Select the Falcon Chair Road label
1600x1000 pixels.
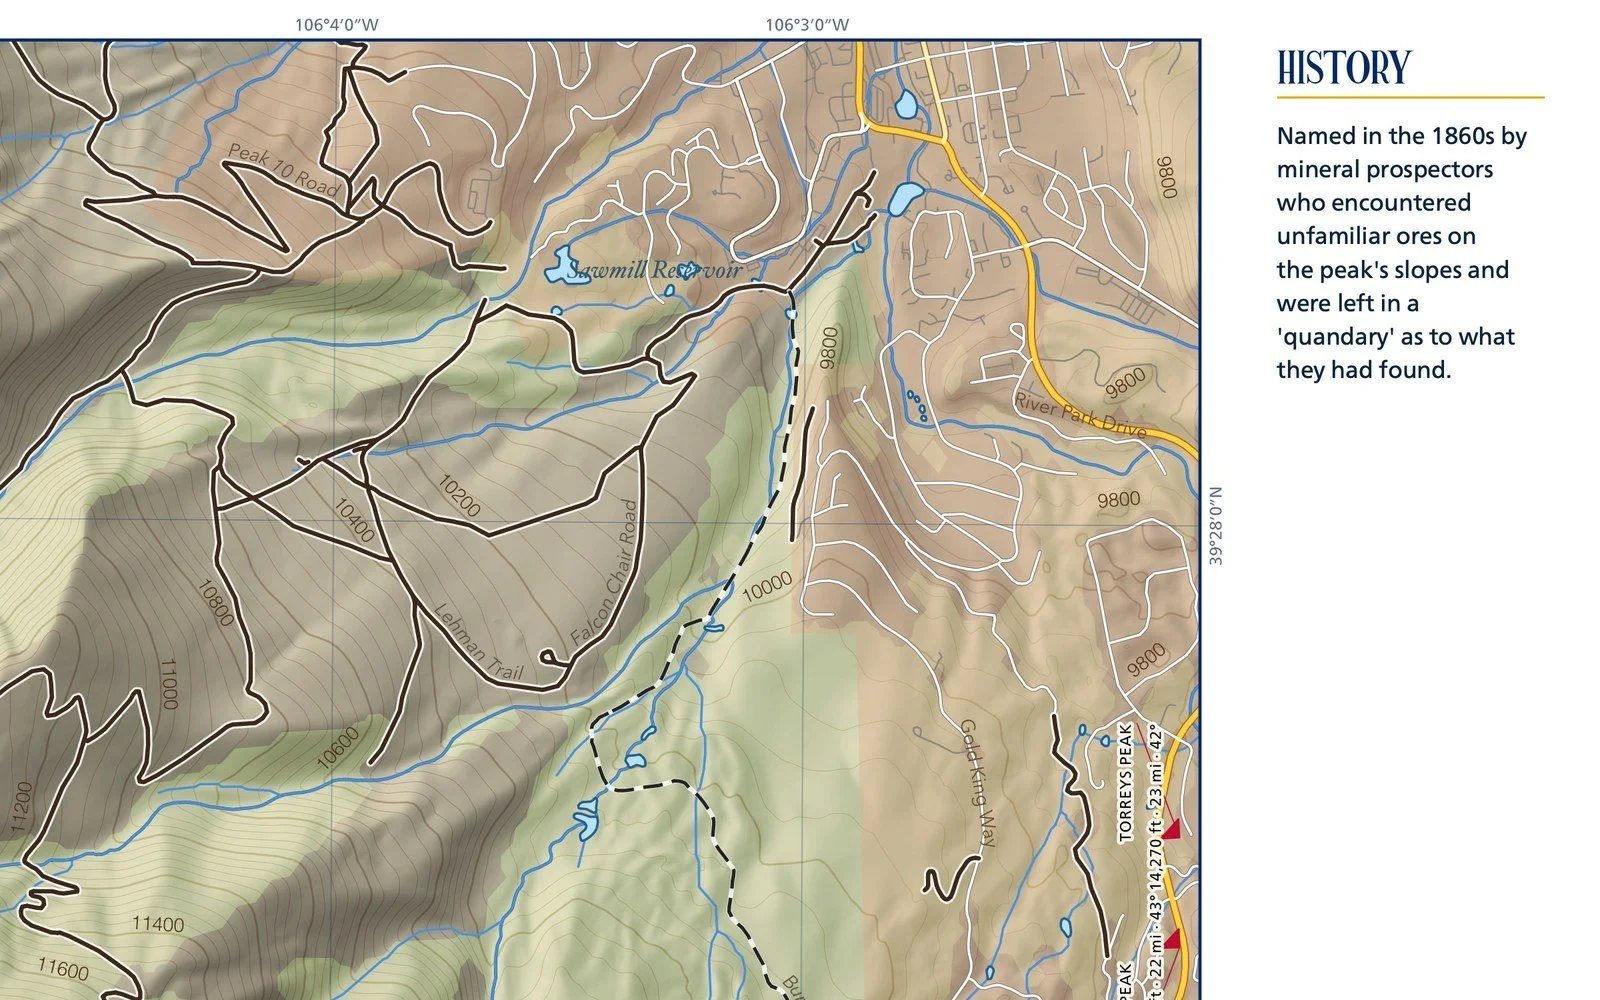point(603,572)
